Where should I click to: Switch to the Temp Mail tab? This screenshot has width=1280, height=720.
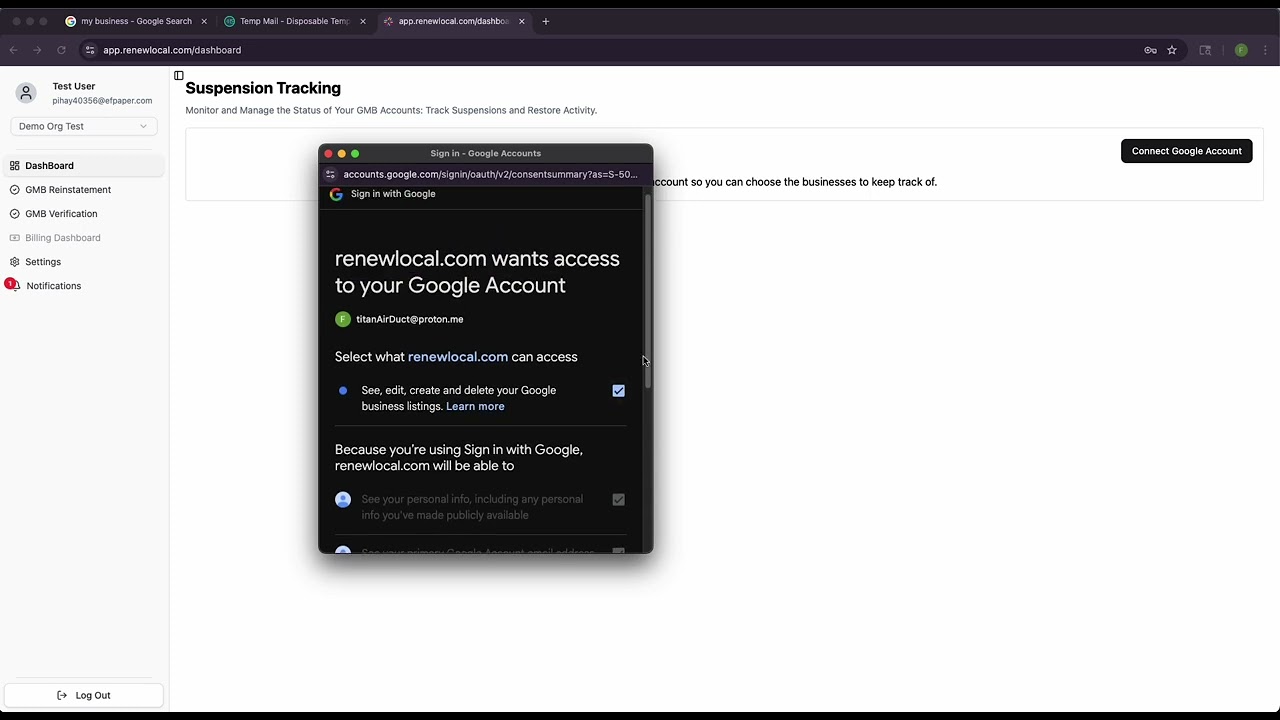point(295,21)
